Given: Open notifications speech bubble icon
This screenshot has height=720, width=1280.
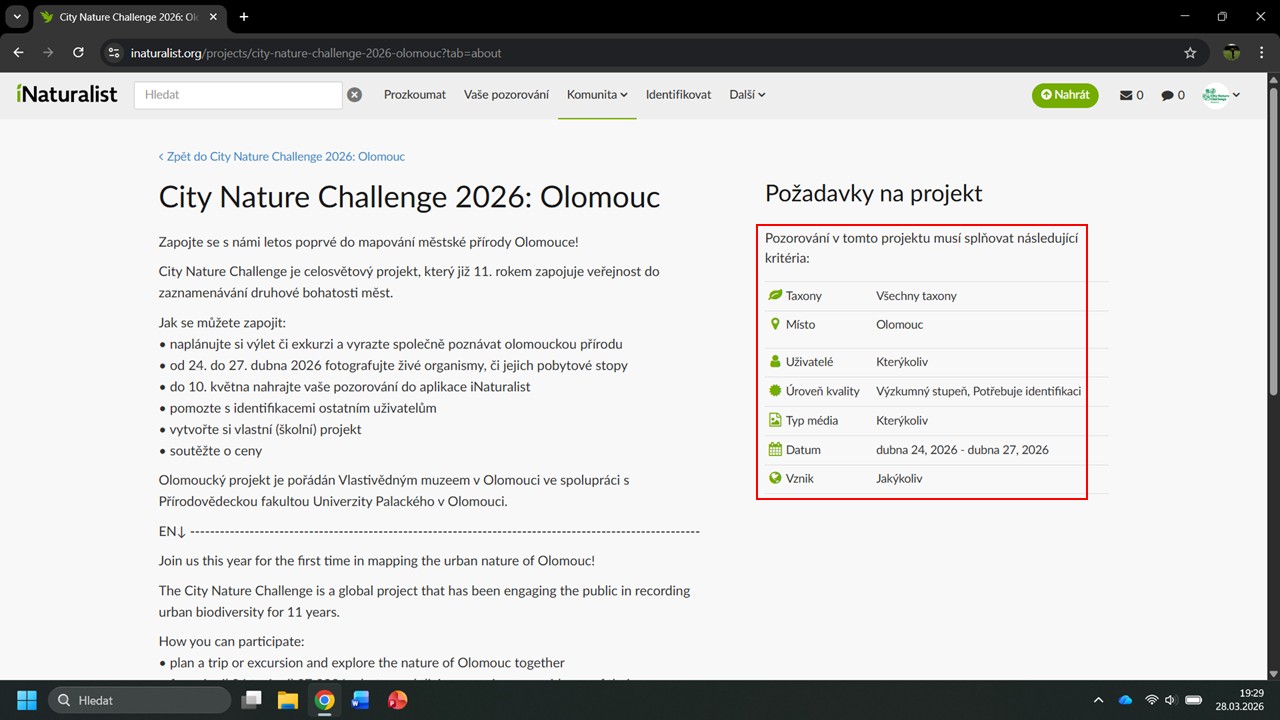Looking at the screenshot, I should [1172, 95].
